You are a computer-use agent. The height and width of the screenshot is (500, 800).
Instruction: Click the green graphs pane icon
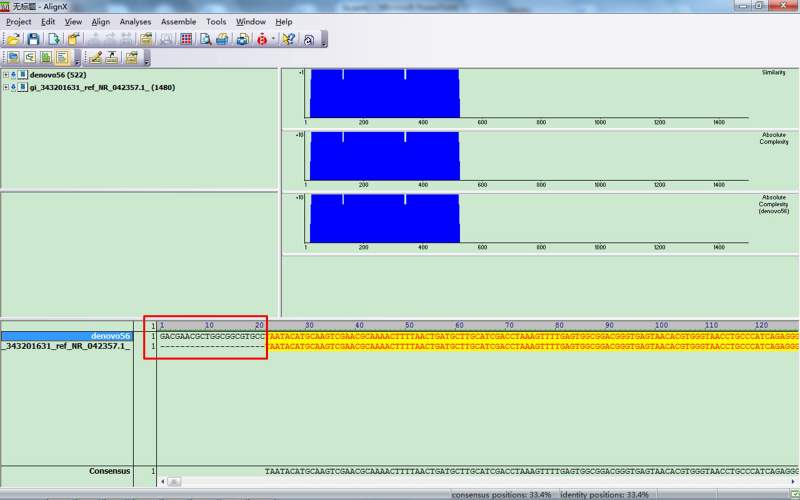pyautogui.click(x=46, y=58)
